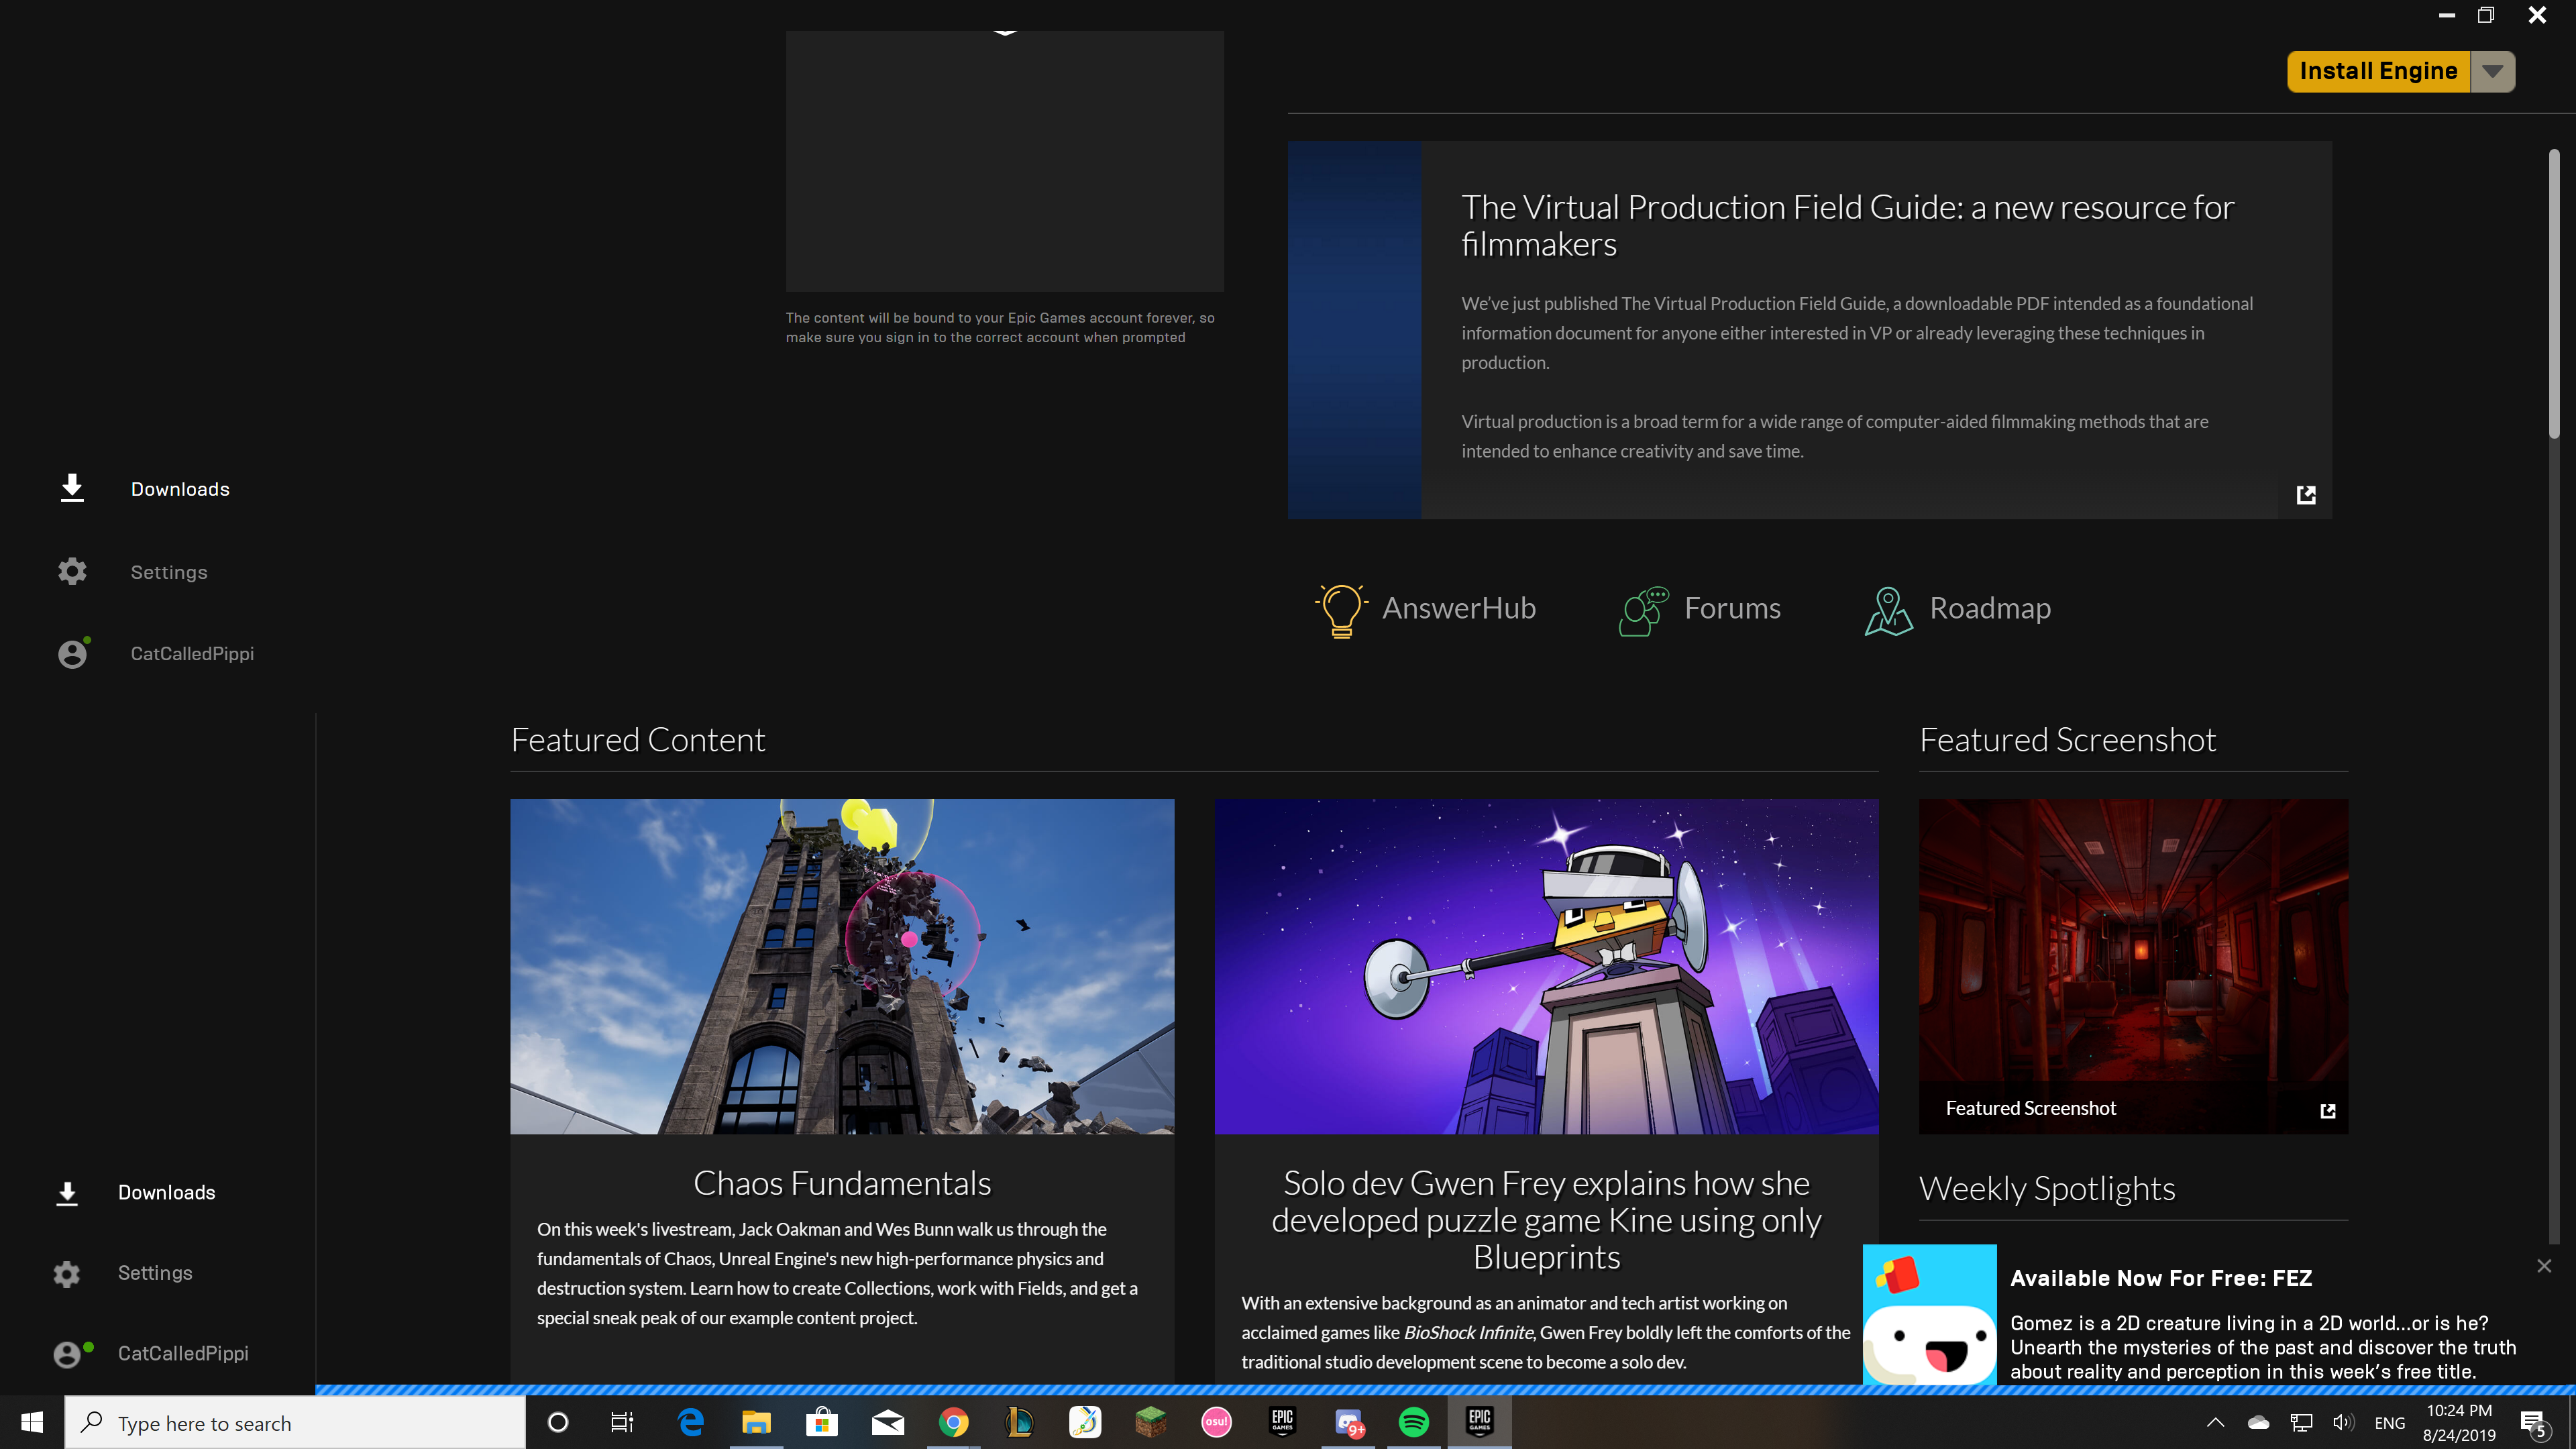Click the ENG input language indicator
This screenshot has width=2576, height=1449.
[x=2389, y=1423]
